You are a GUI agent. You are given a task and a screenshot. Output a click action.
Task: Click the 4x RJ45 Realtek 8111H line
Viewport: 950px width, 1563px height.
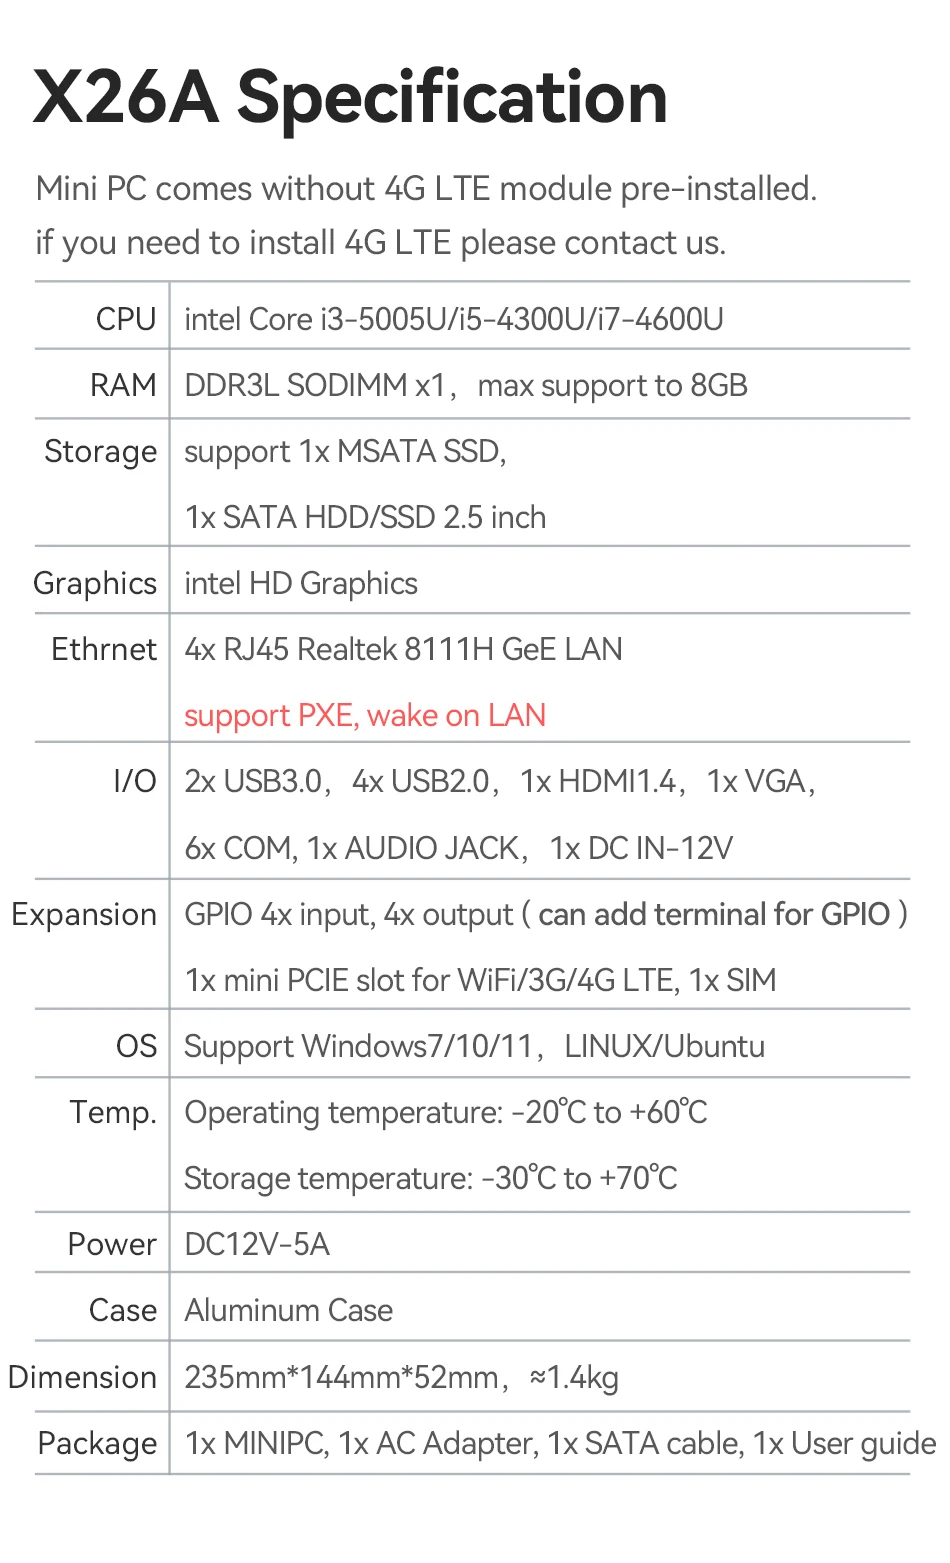point(403,650)
